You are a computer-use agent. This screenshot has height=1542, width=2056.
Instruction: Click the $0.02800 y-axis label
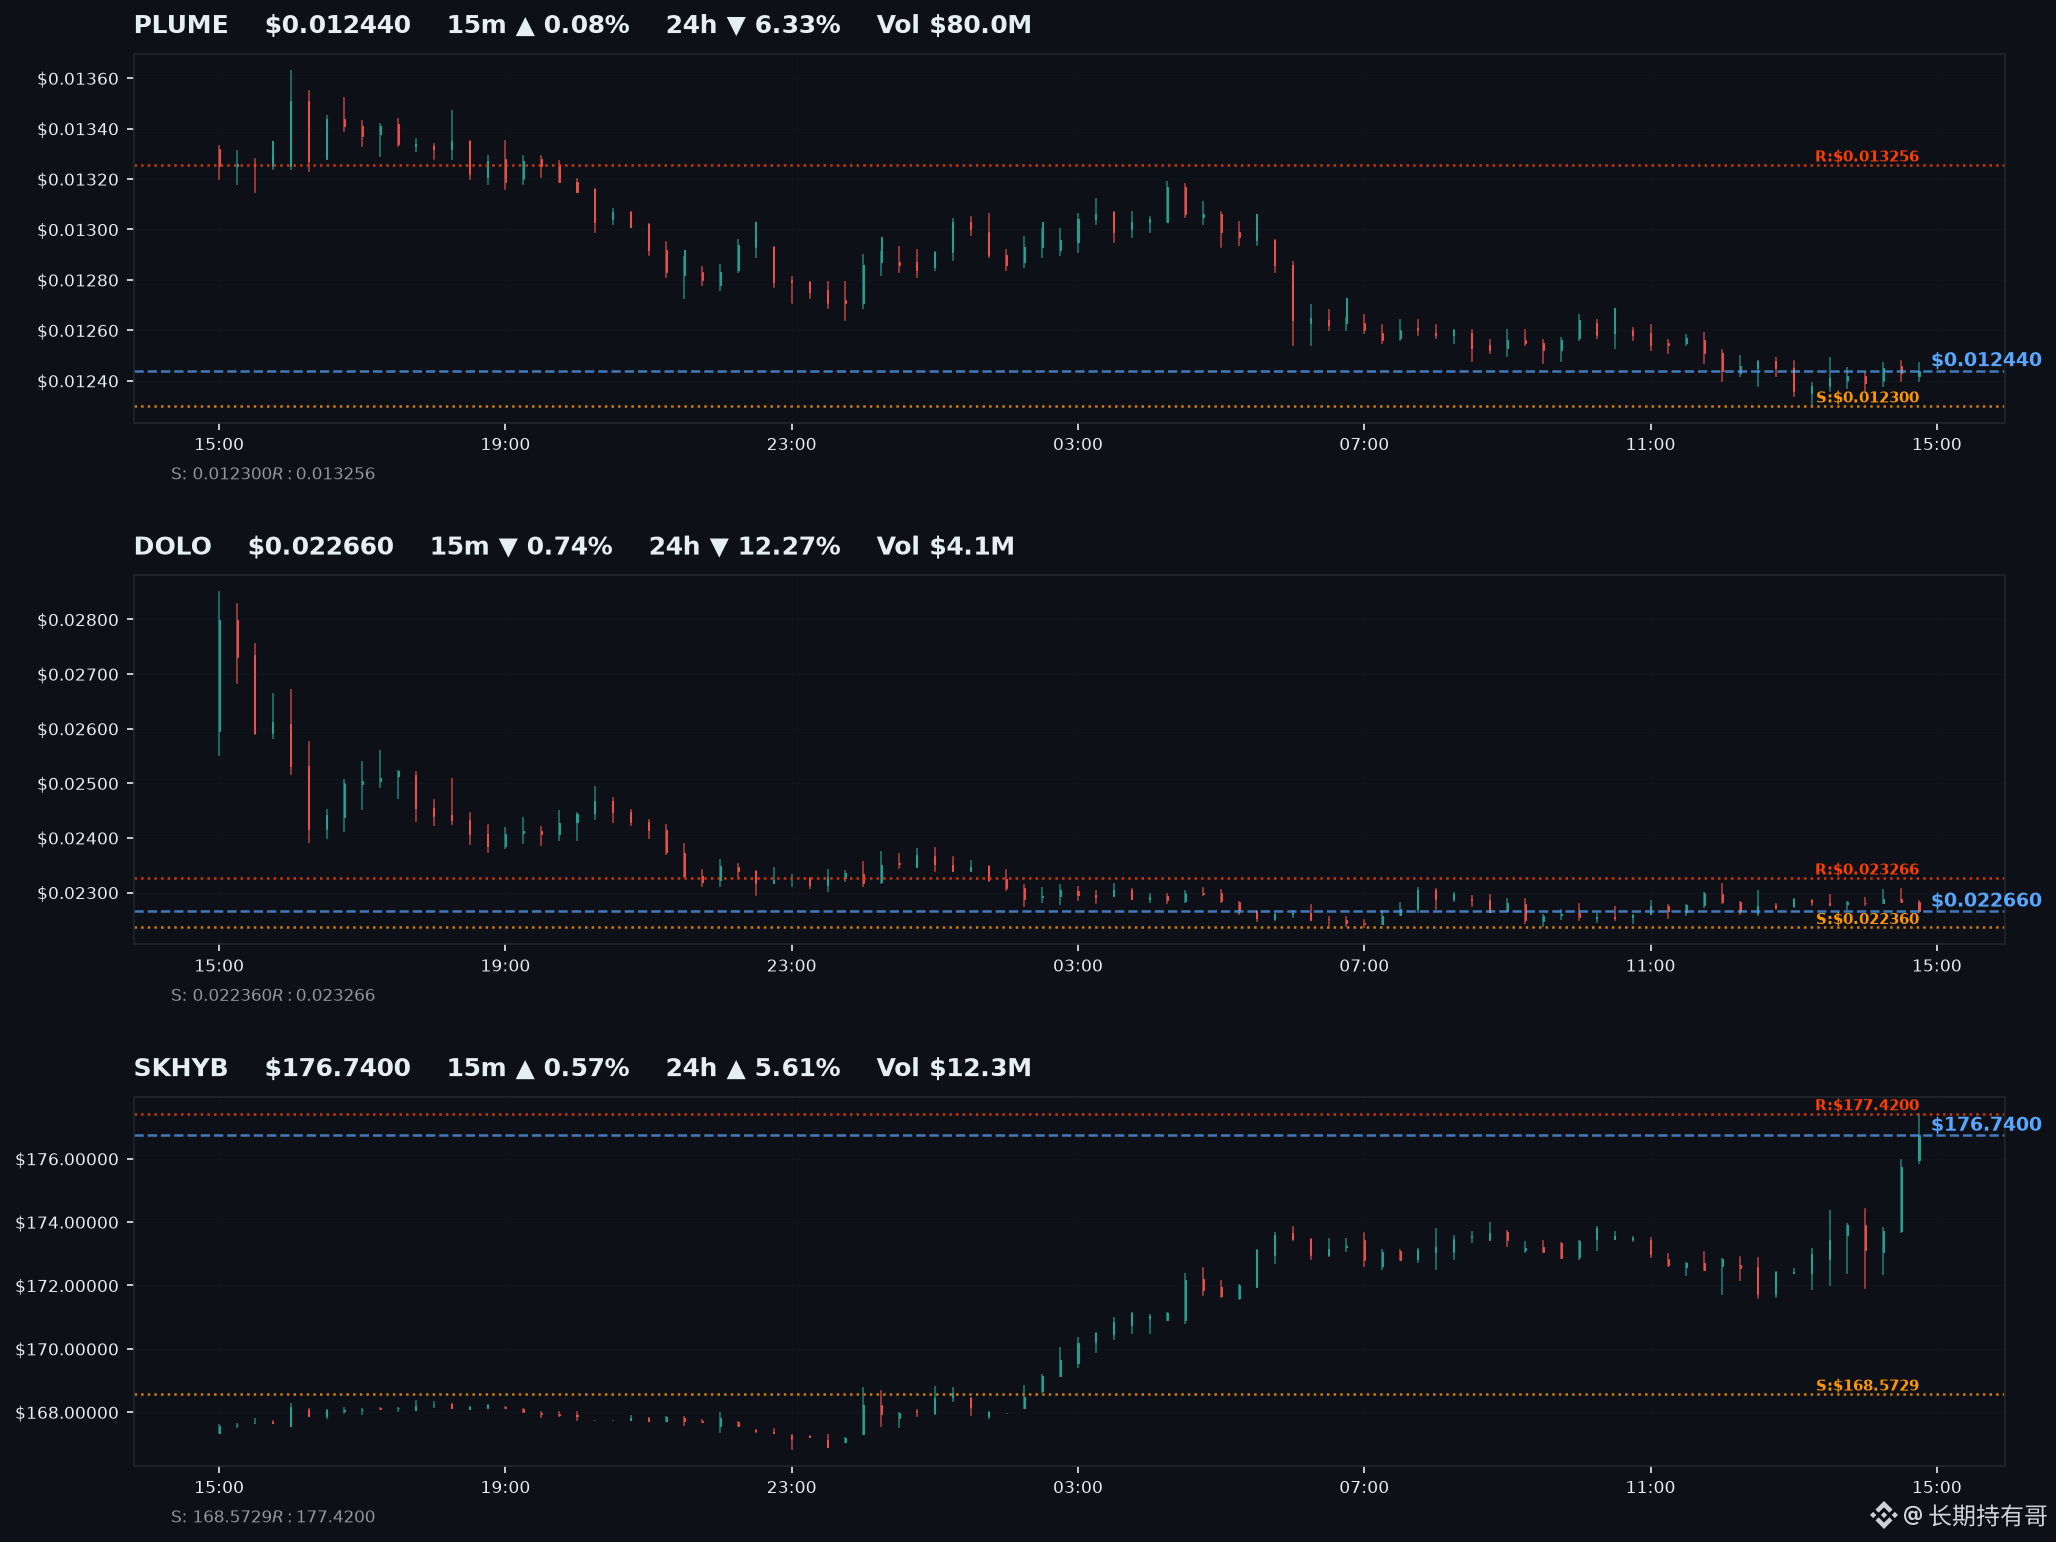78,620
